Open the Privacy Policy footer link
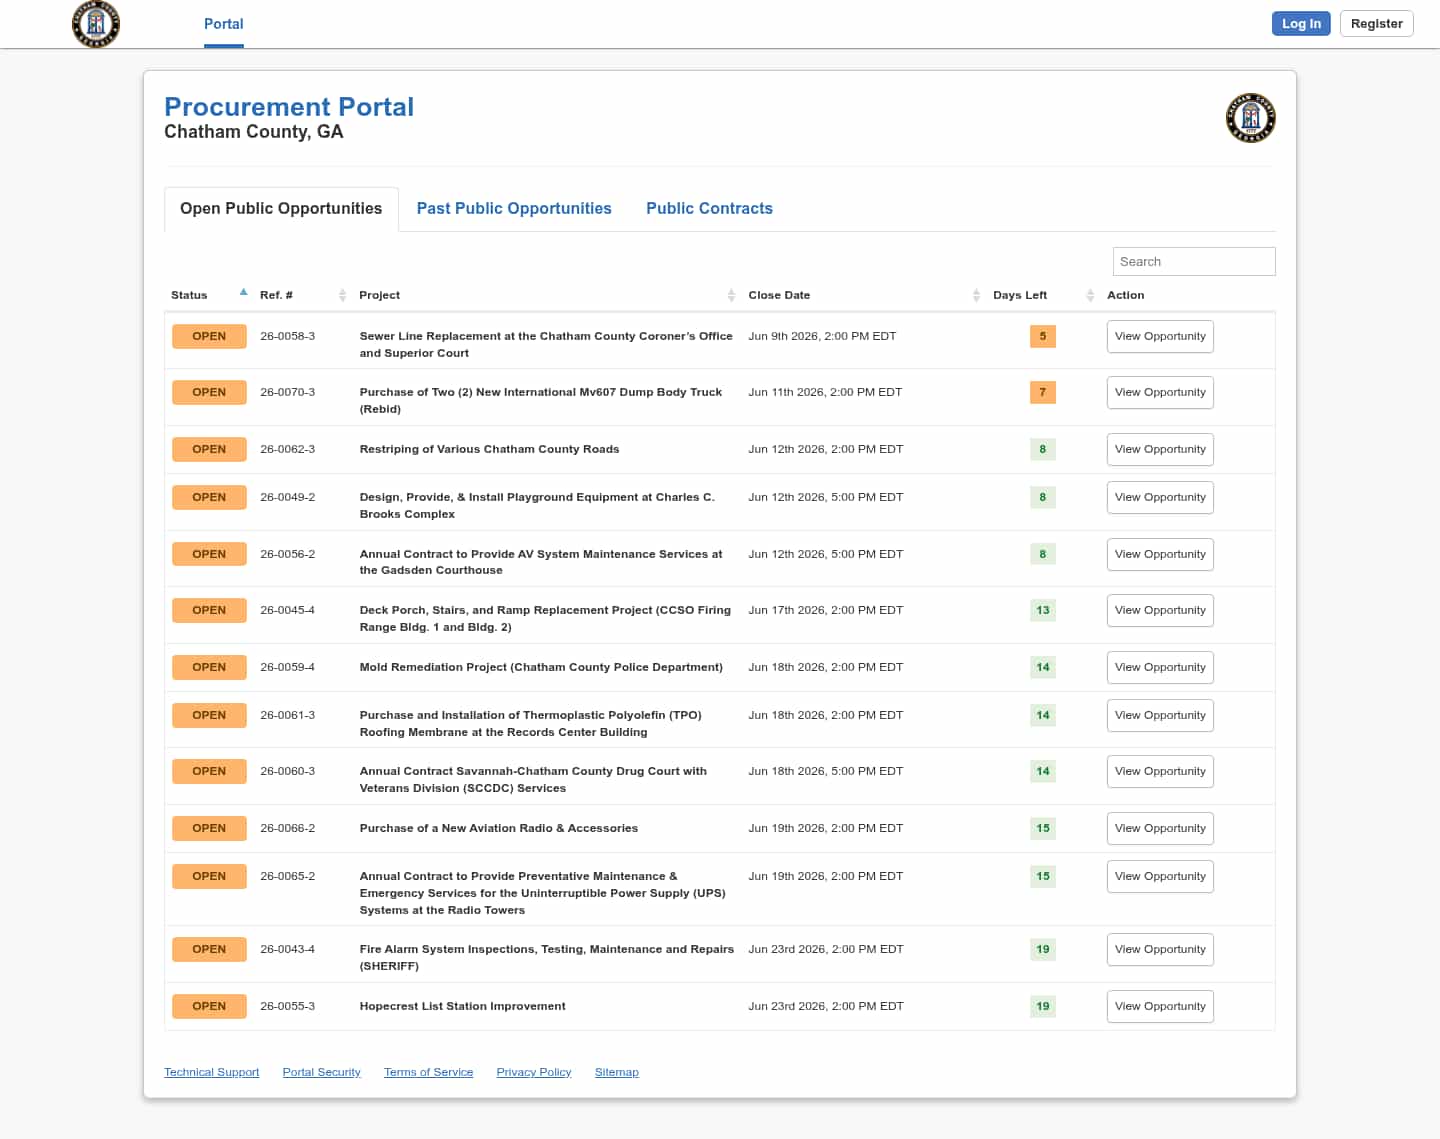Screen dimensions: 1440x1139 pyautogui.click(x=534, y=1072)
